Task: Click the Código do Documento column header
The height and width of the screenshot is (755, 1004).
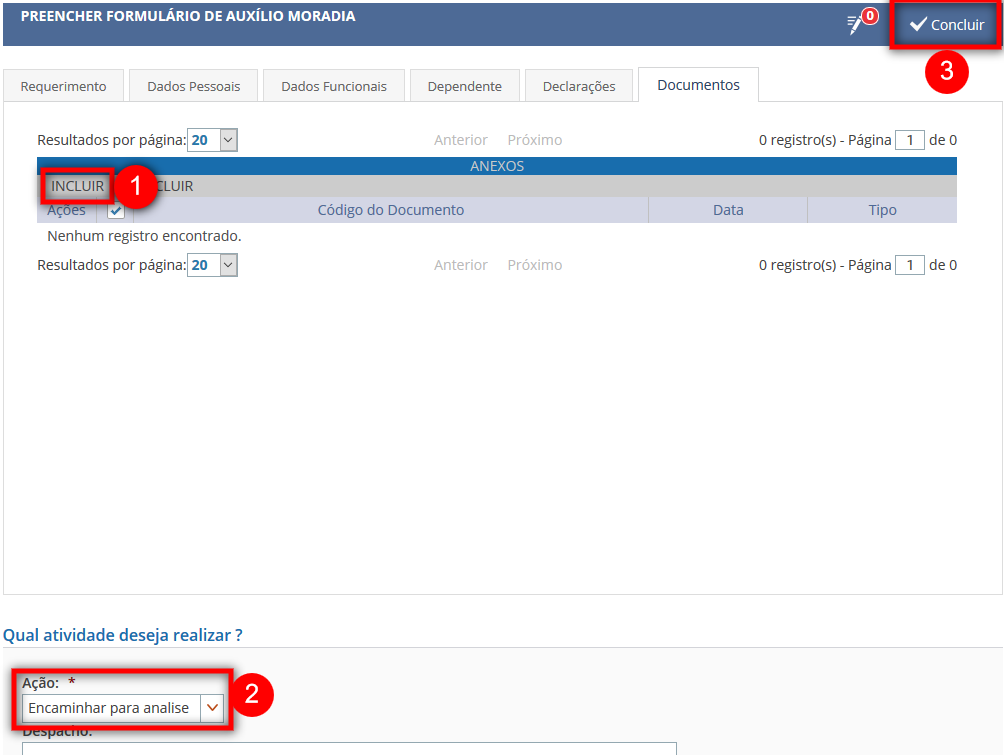Action: pyautogui.click(x=390, y=210)
